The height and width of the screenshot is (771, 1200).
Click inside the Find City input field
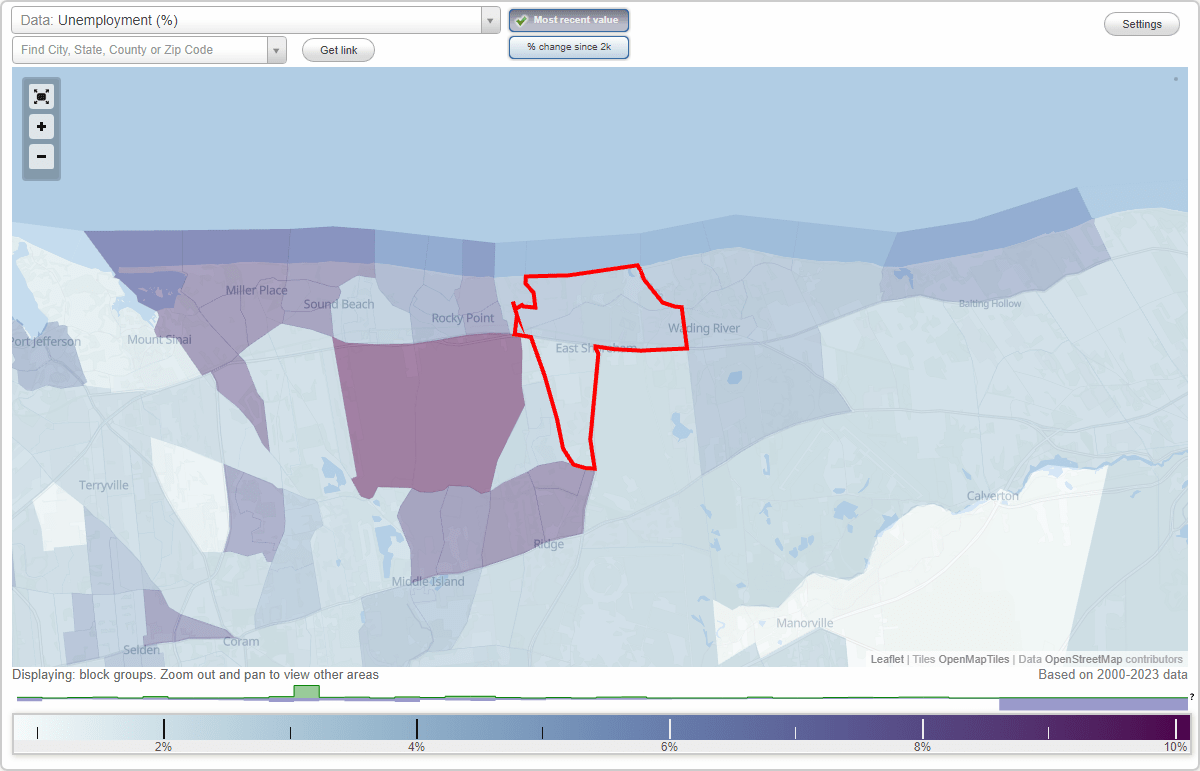coord(140,49)
